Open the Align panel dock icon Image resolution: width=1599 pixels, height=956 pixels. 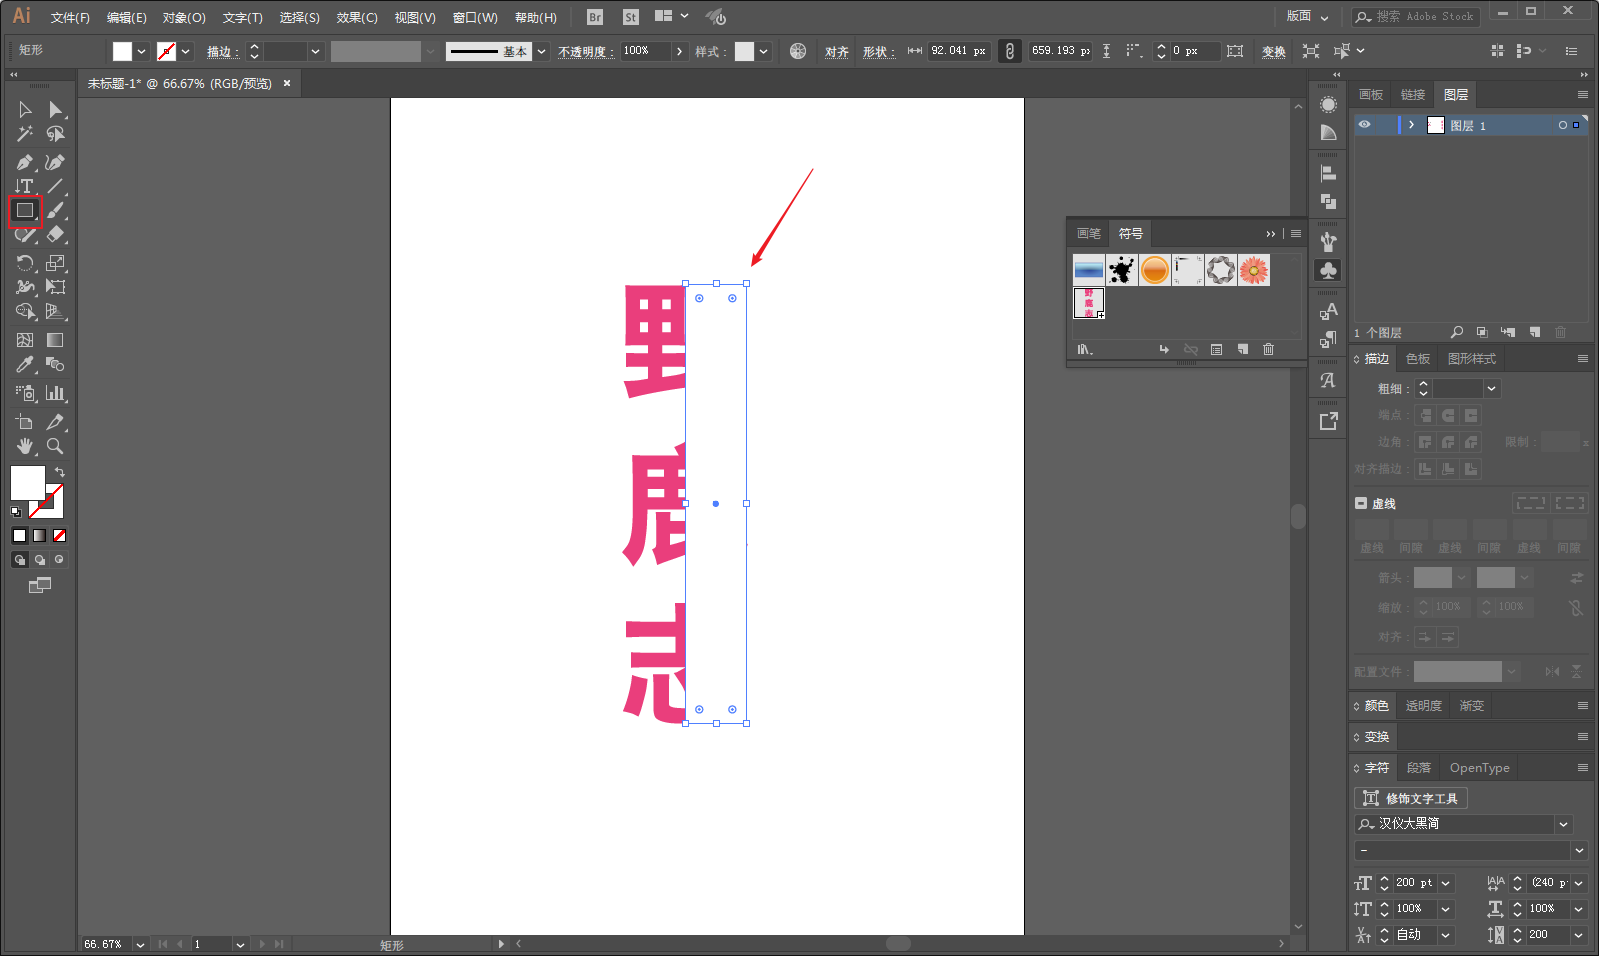(1328, 173)
